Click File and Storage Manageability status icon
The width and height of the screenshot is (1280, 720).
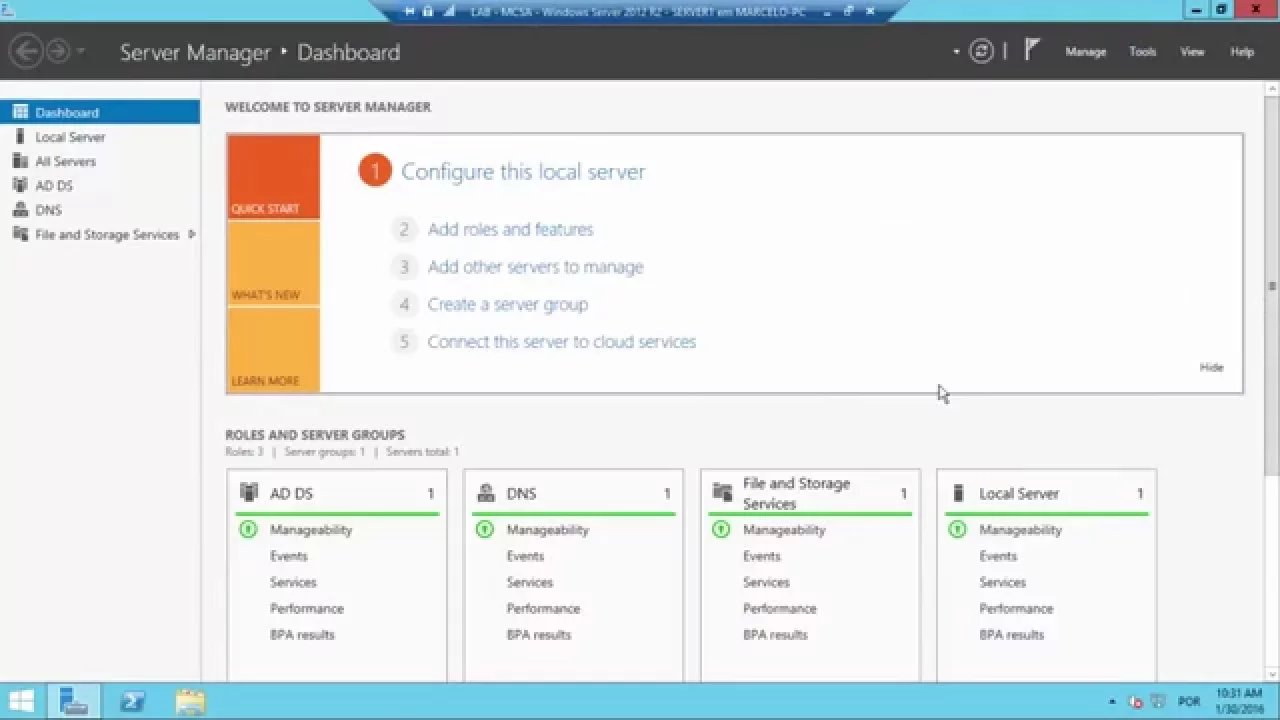click(721, 529)
